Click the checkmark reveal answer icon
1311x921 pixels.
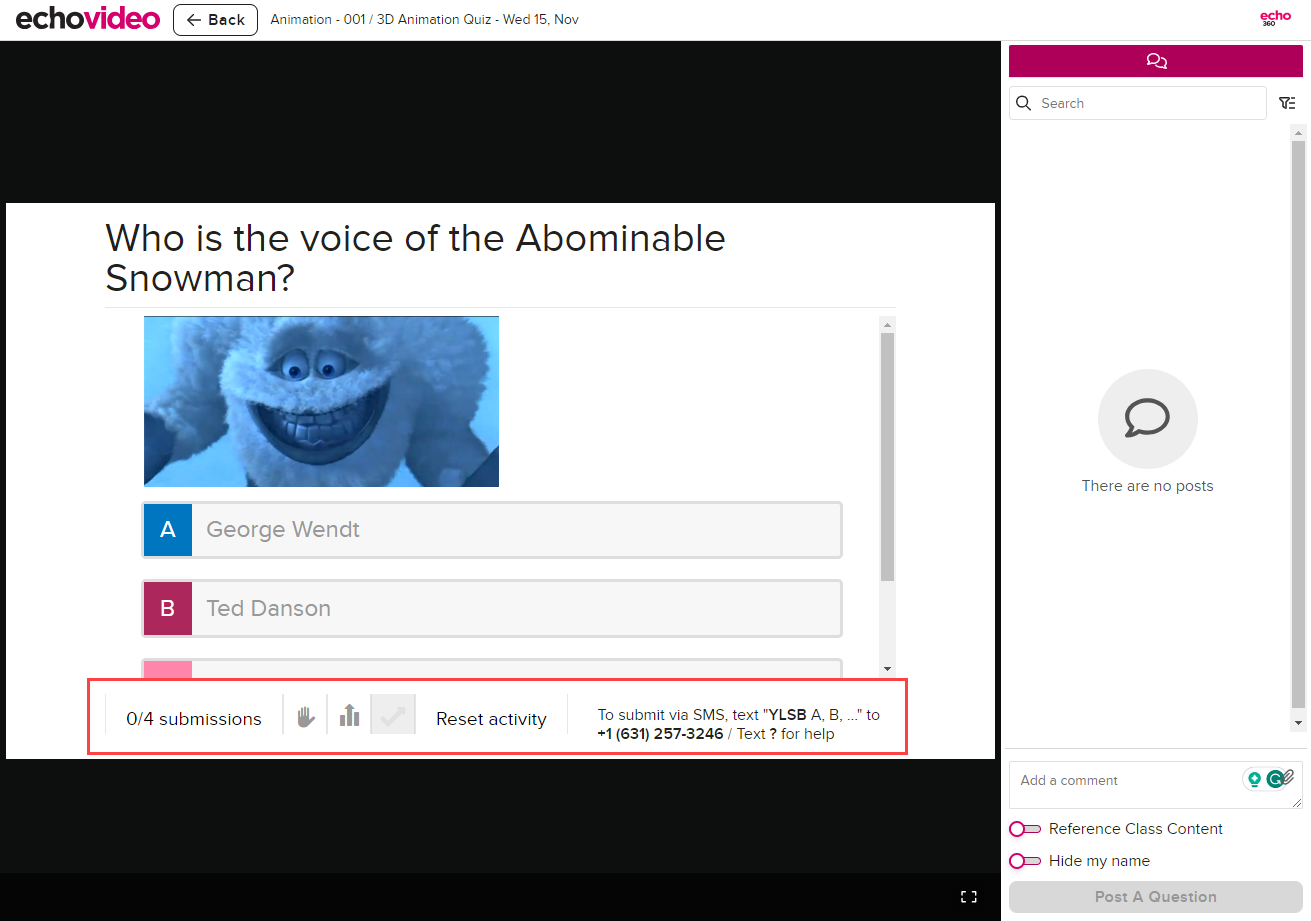click(x=393, y=715)
